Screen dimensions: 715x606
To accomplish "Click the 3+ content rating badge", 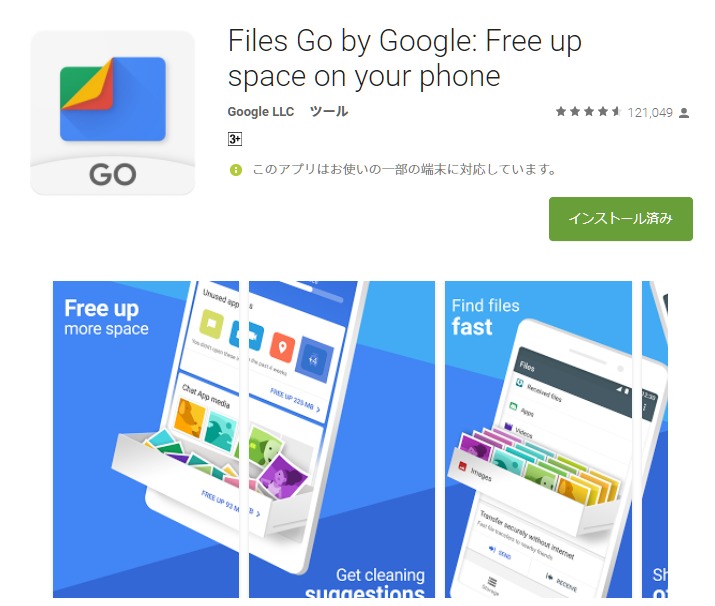I will [234, 139].
